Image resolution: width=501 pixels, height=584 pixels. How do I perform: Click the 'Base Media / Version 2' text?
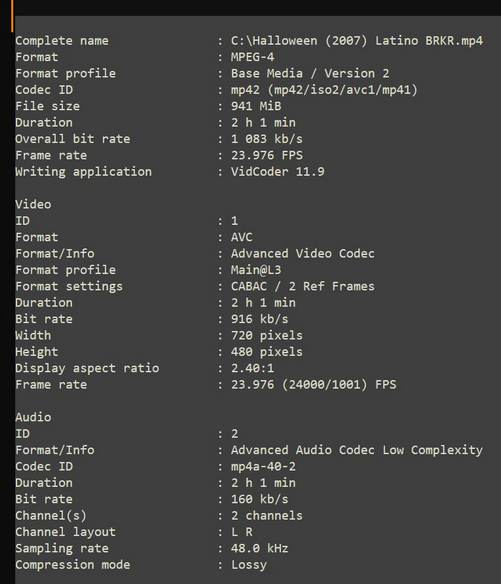click(310, 73)
